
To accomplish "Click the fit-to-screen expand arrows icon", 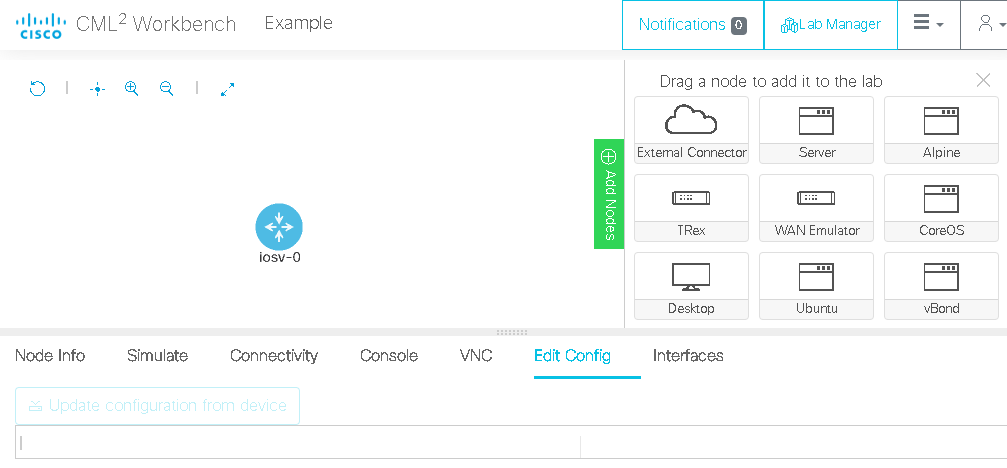I will (x=227, y=89).
